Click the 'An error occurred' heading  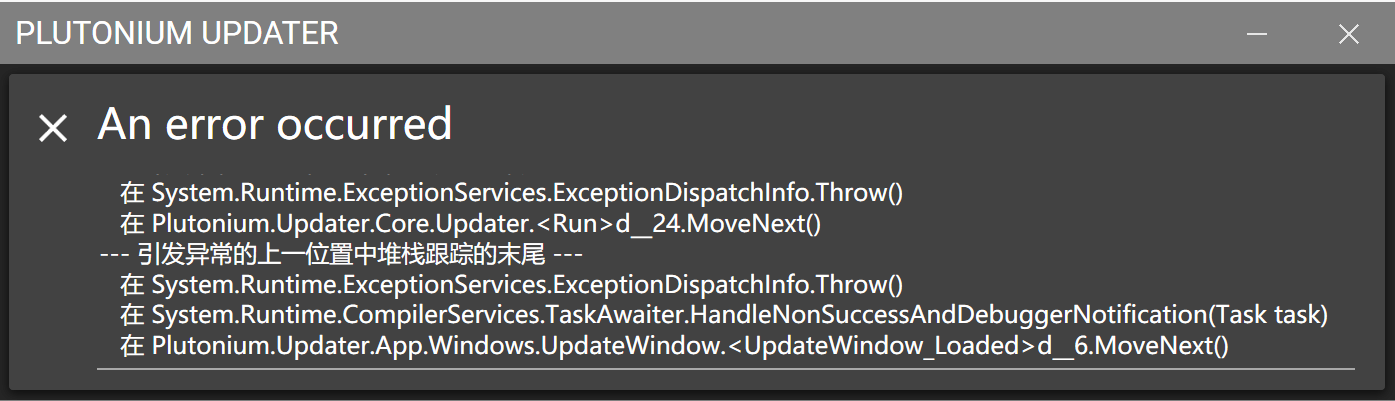275,124
